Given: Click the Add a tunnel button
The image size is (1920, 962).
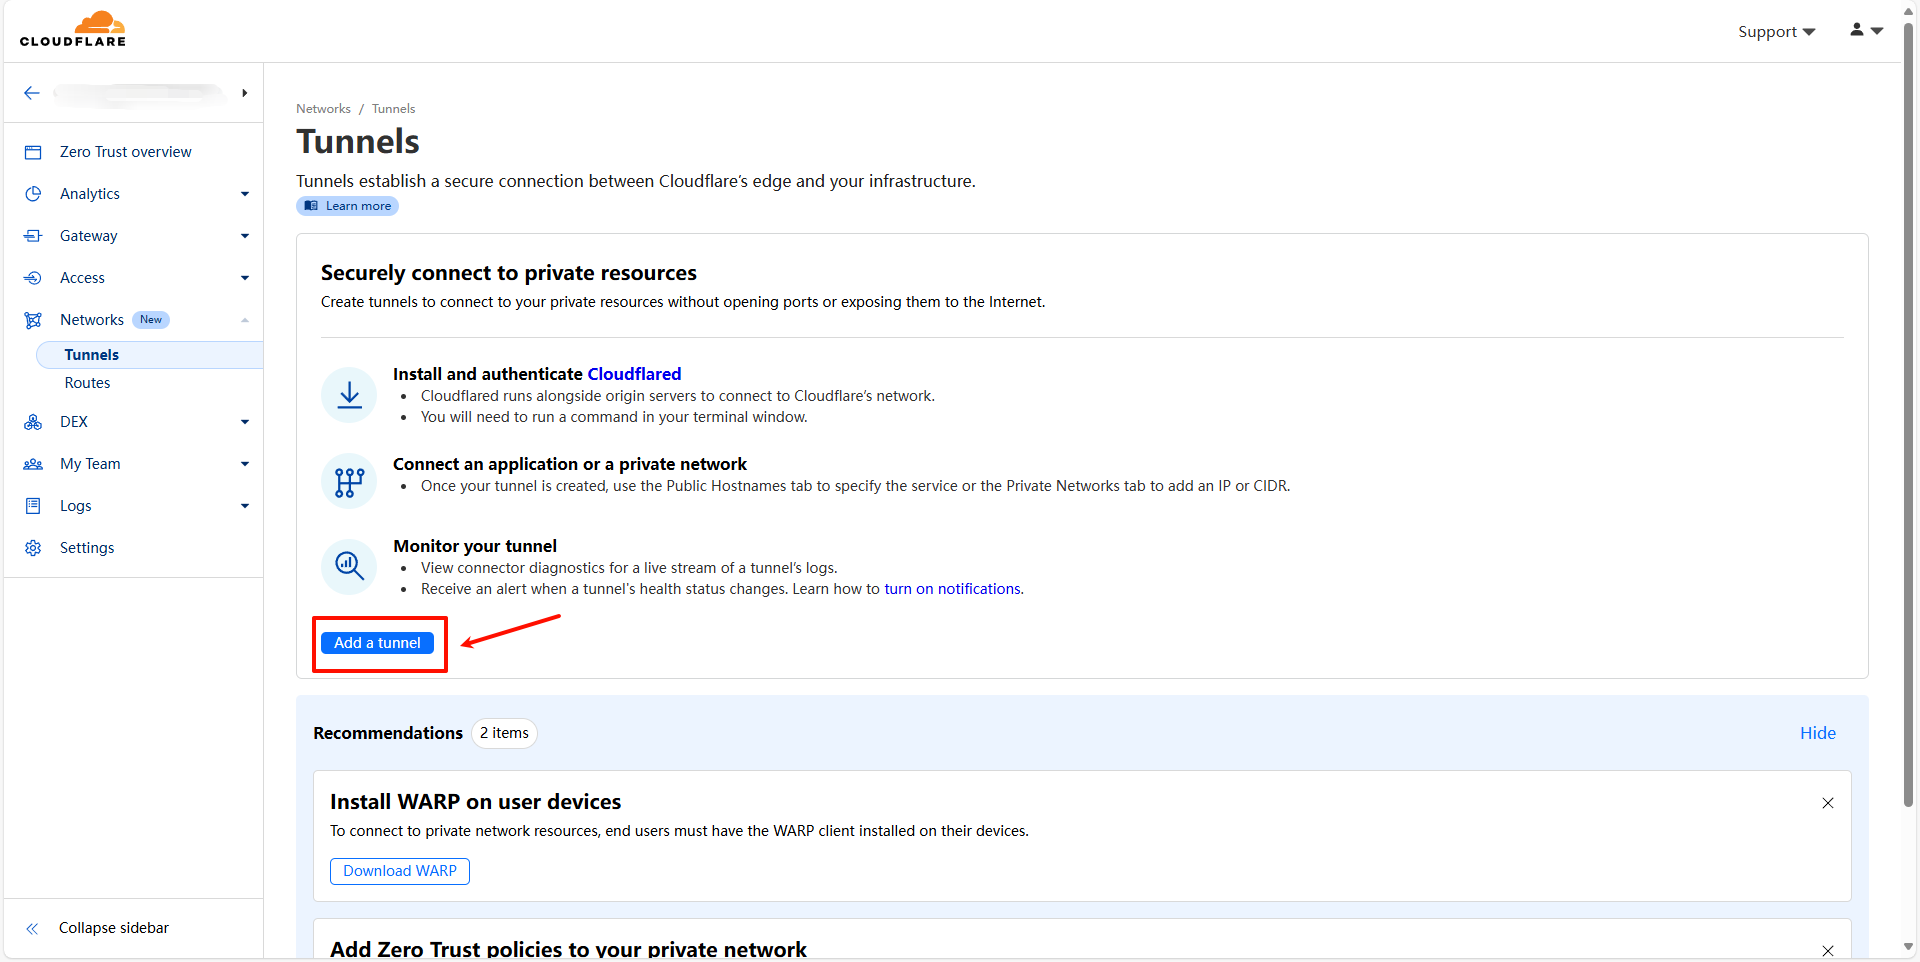Looking at the screenshot, I should pyautogui.click(x=377, y=643).
